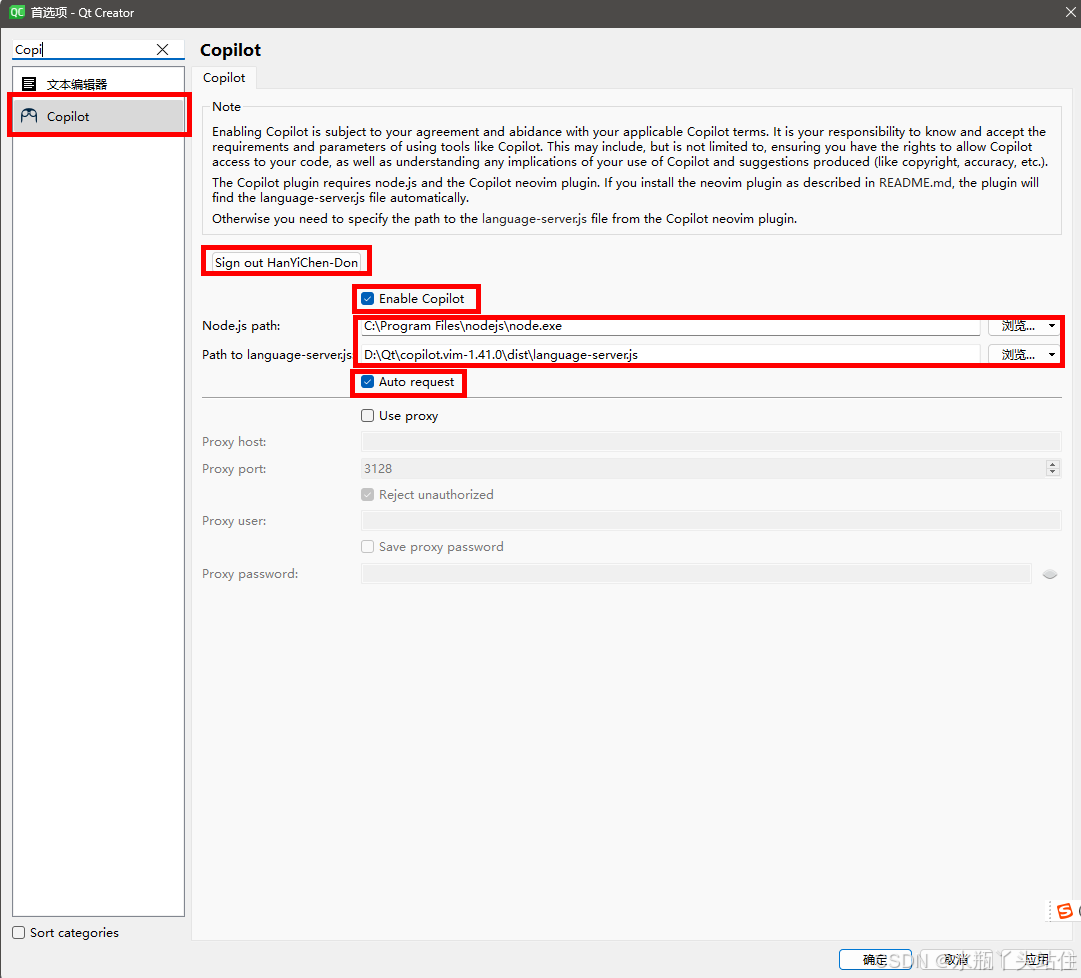Select 文本编辑器 category in list
Image resolution: width=1081 pixels, height=978 pixels.
[x=99, y=84]
